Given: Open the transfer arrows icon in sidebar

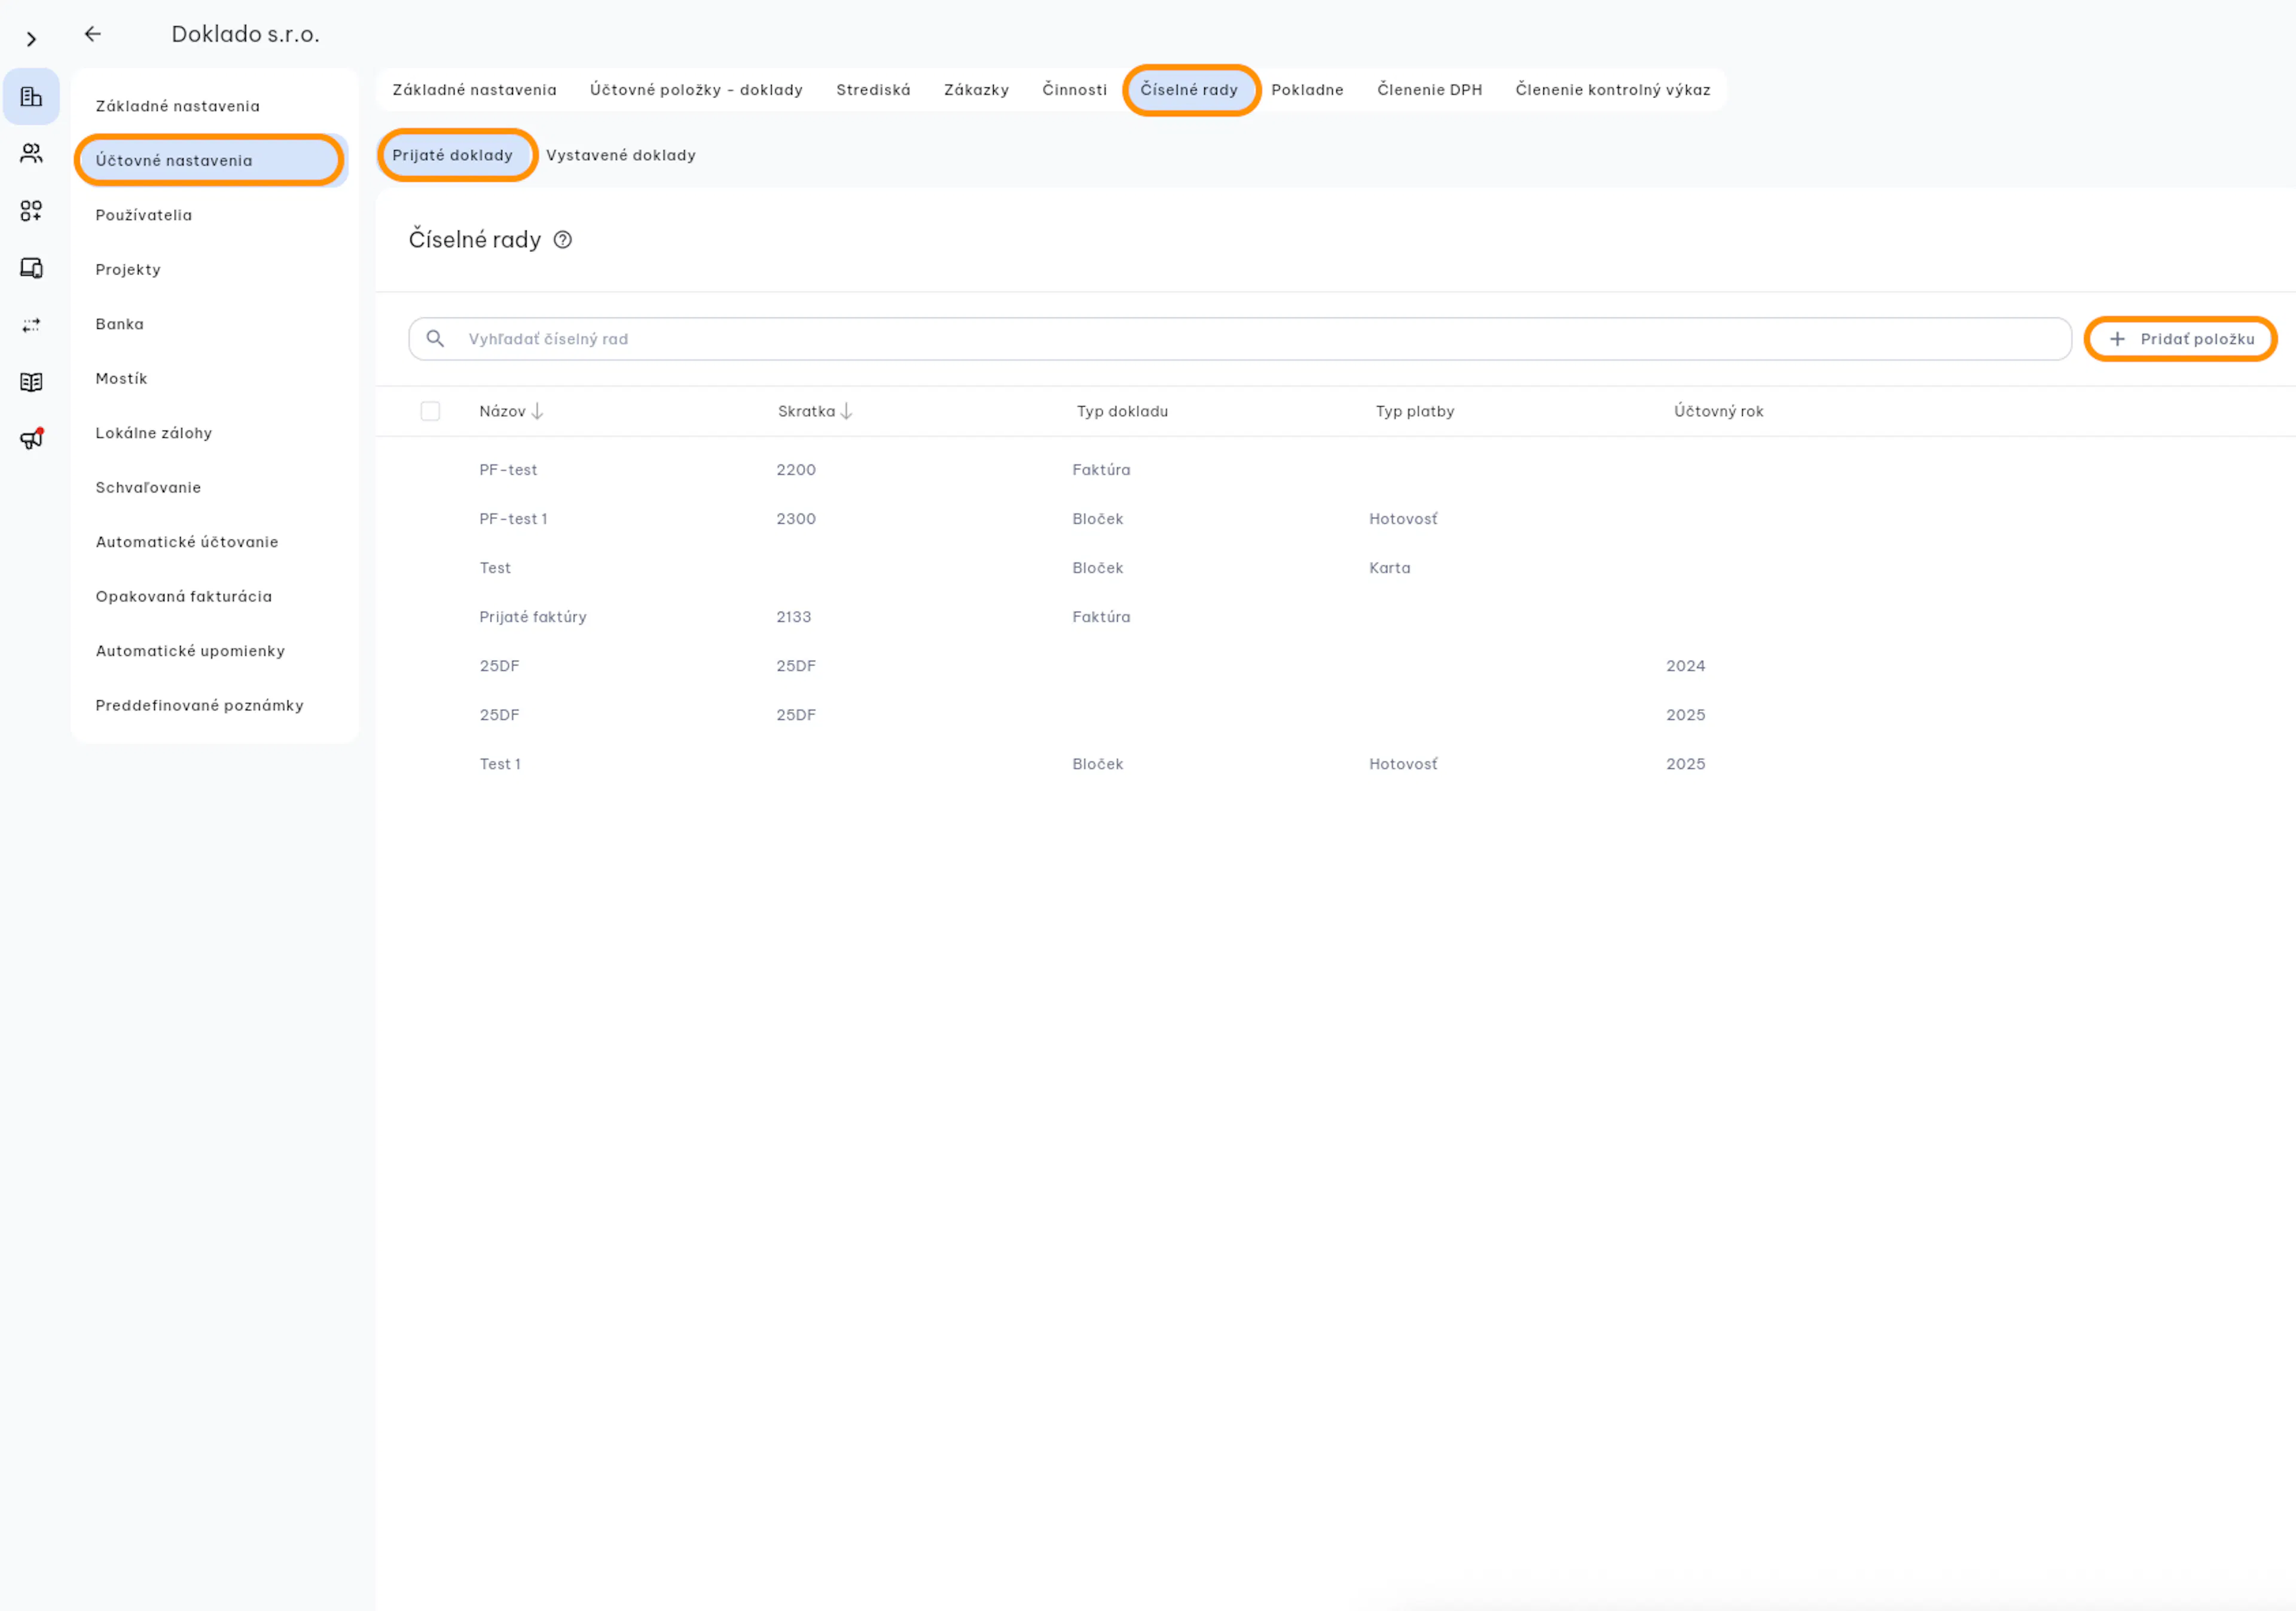Looking at the screenshot, I should tap(31, 325).
